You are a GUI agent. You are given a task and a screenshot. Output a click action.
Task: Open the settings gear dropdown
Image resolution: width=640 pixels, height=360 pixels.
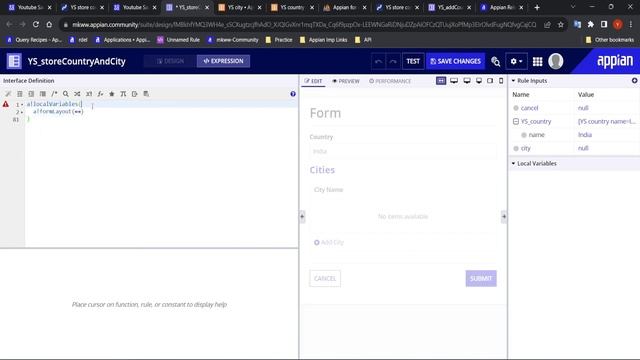coord(516,61)
